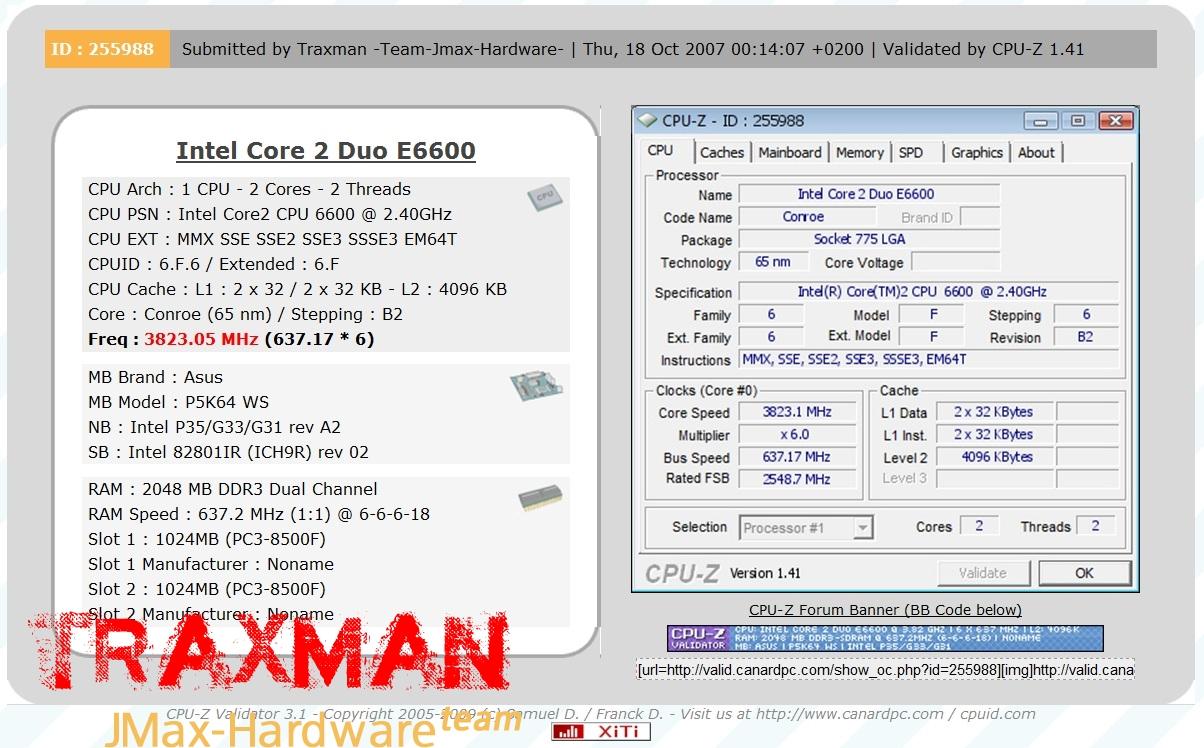Click the MB Model : P5K64 WS line
The width and height of the screenshot is (1204, 748).
(x=180, y=402)
